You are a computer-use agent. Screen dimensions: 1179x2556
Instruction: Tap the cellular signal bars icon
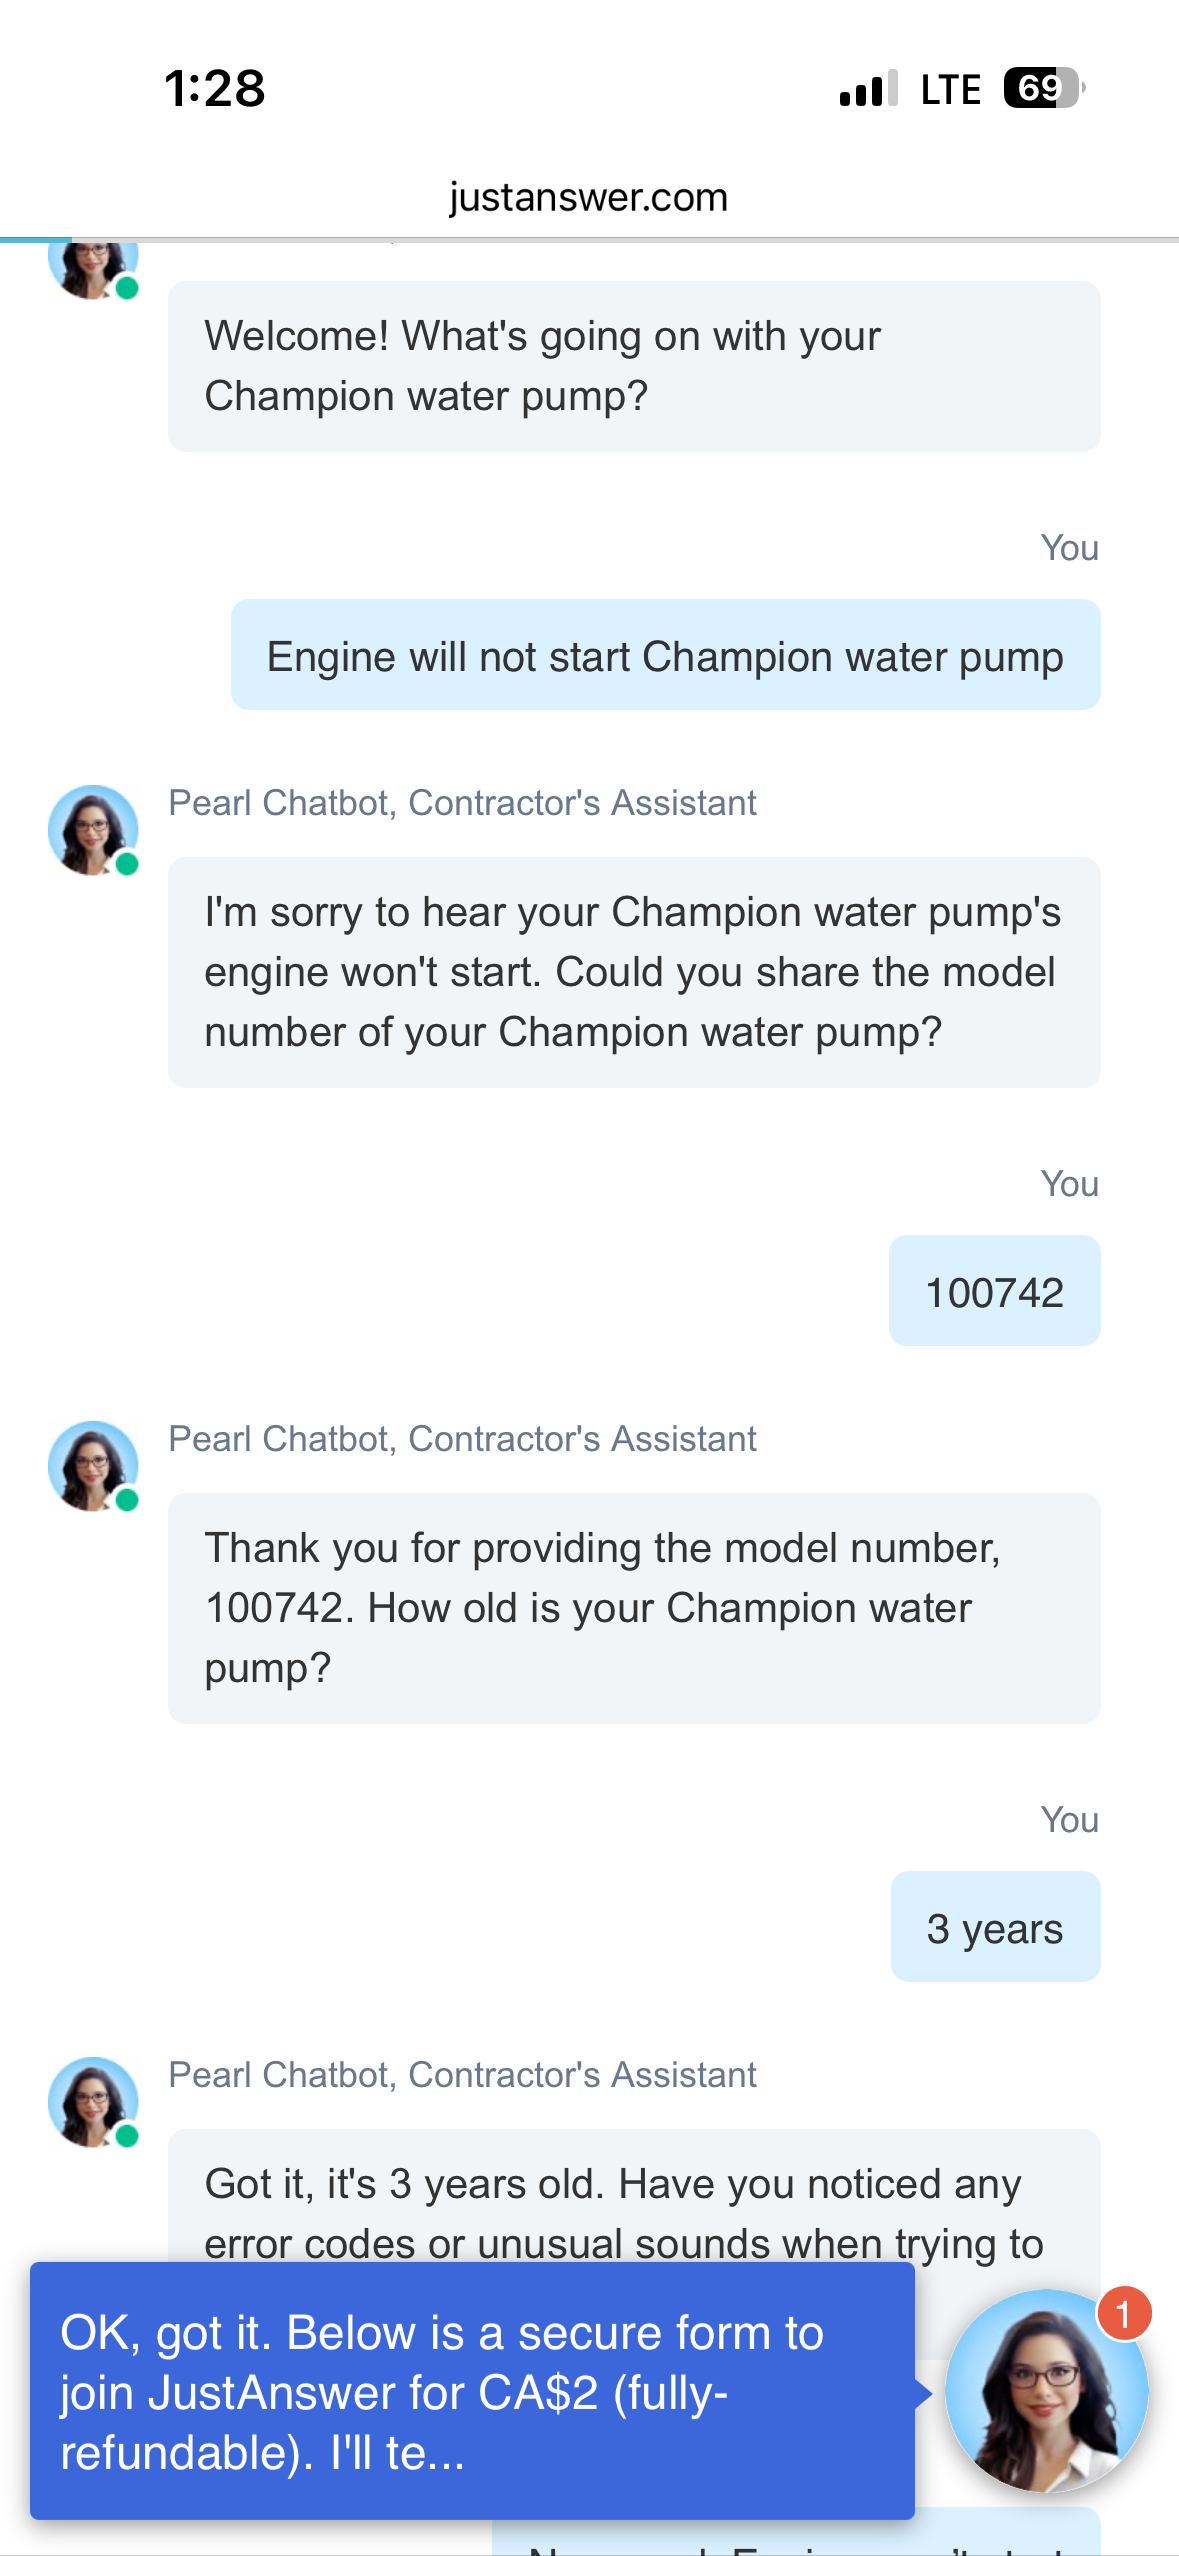coord(868,89)
